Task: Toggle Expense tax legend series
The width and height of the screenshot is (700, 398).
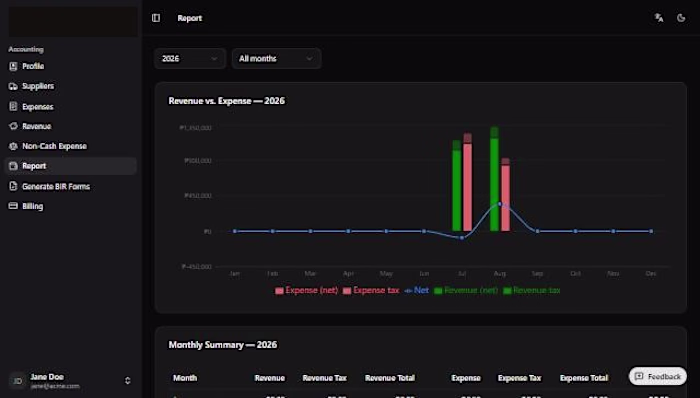Action: point(371,290)
